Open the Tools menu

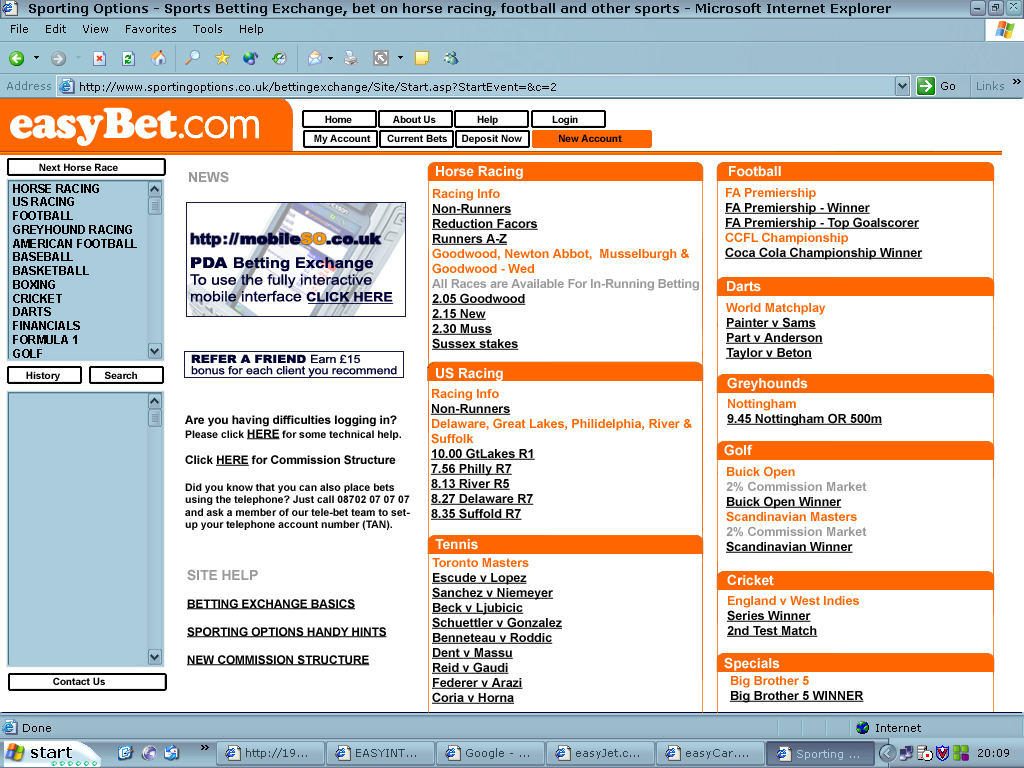[x=208, y=29]
